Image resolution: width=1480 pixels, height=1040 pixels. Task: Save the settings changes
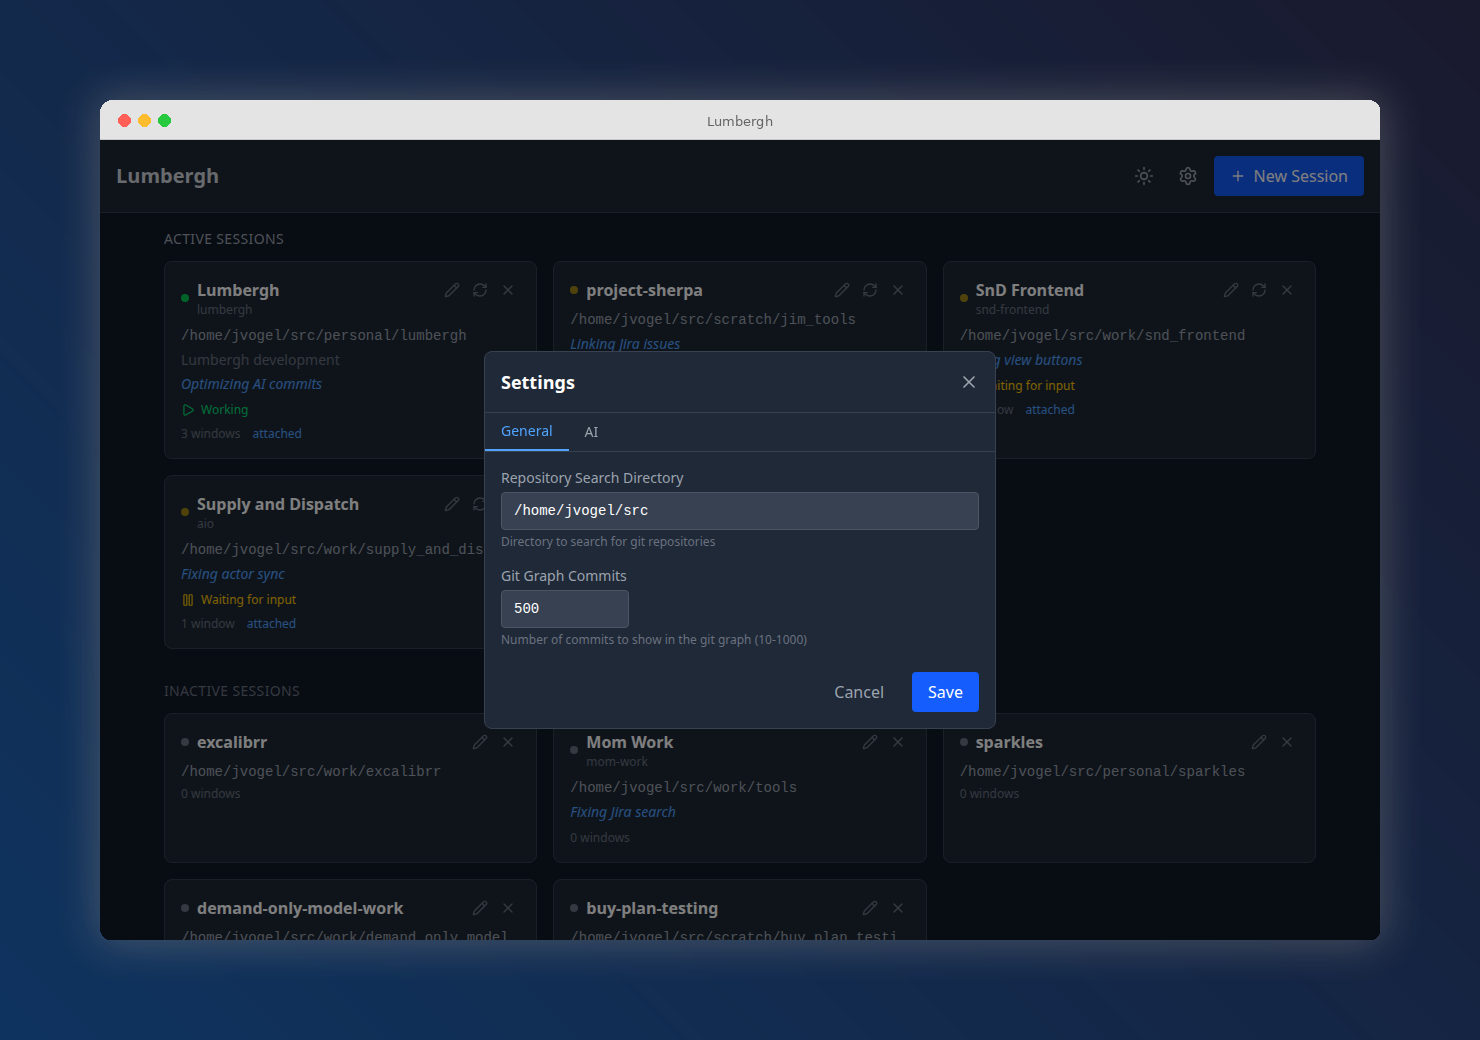[x=944, y=692]
